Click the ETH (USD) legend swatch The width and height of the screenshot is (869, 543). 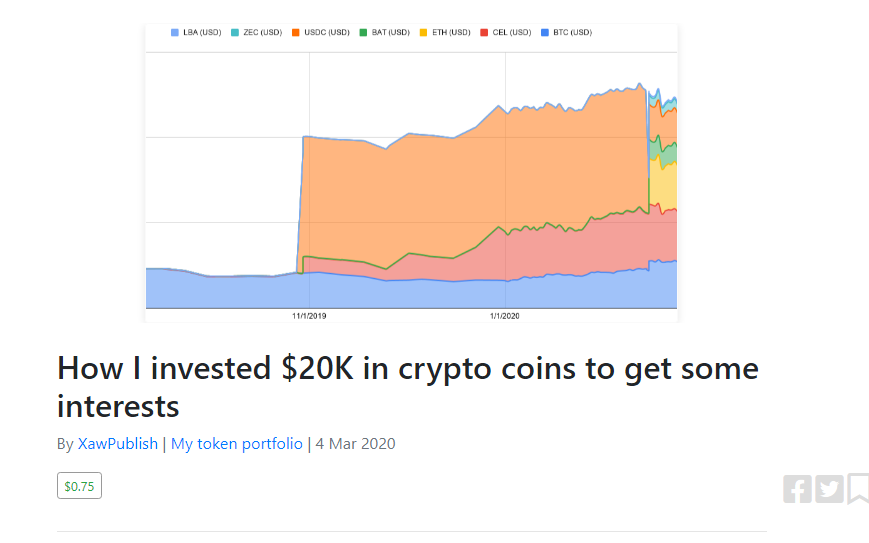click(x=423, y=33)
